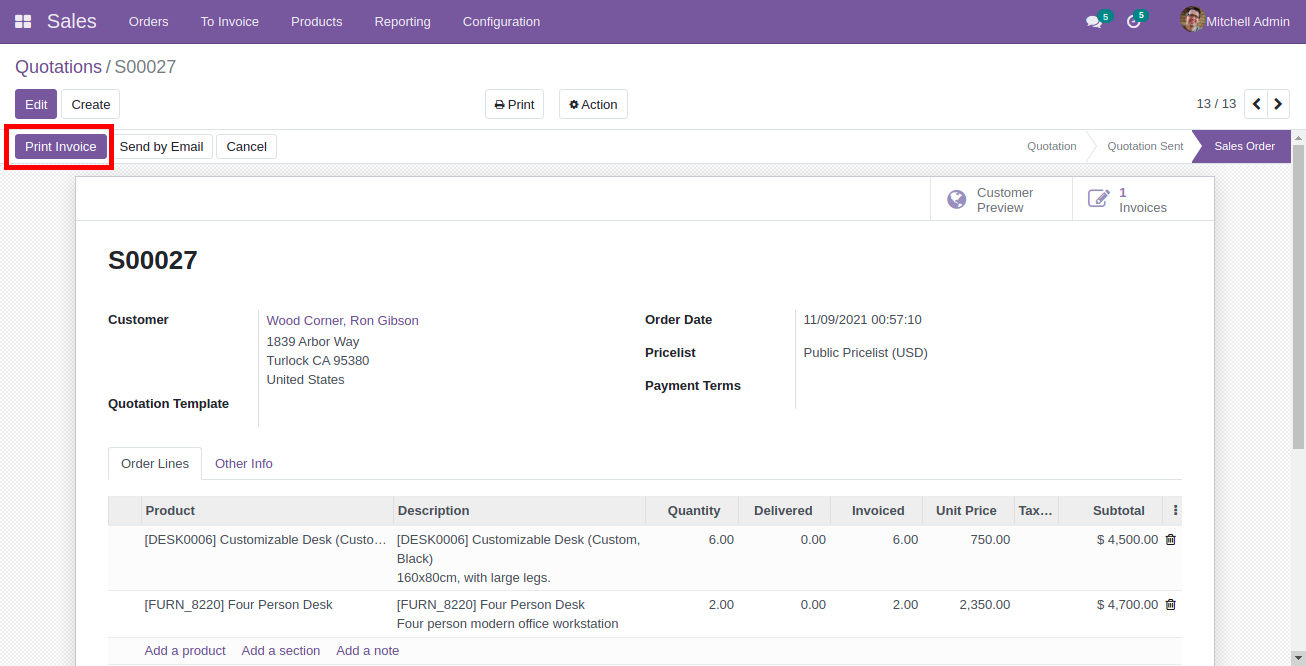The image size is (1306, 666).
Task: Switch to the Other Info tab
Action: click(x=244, y=463)
